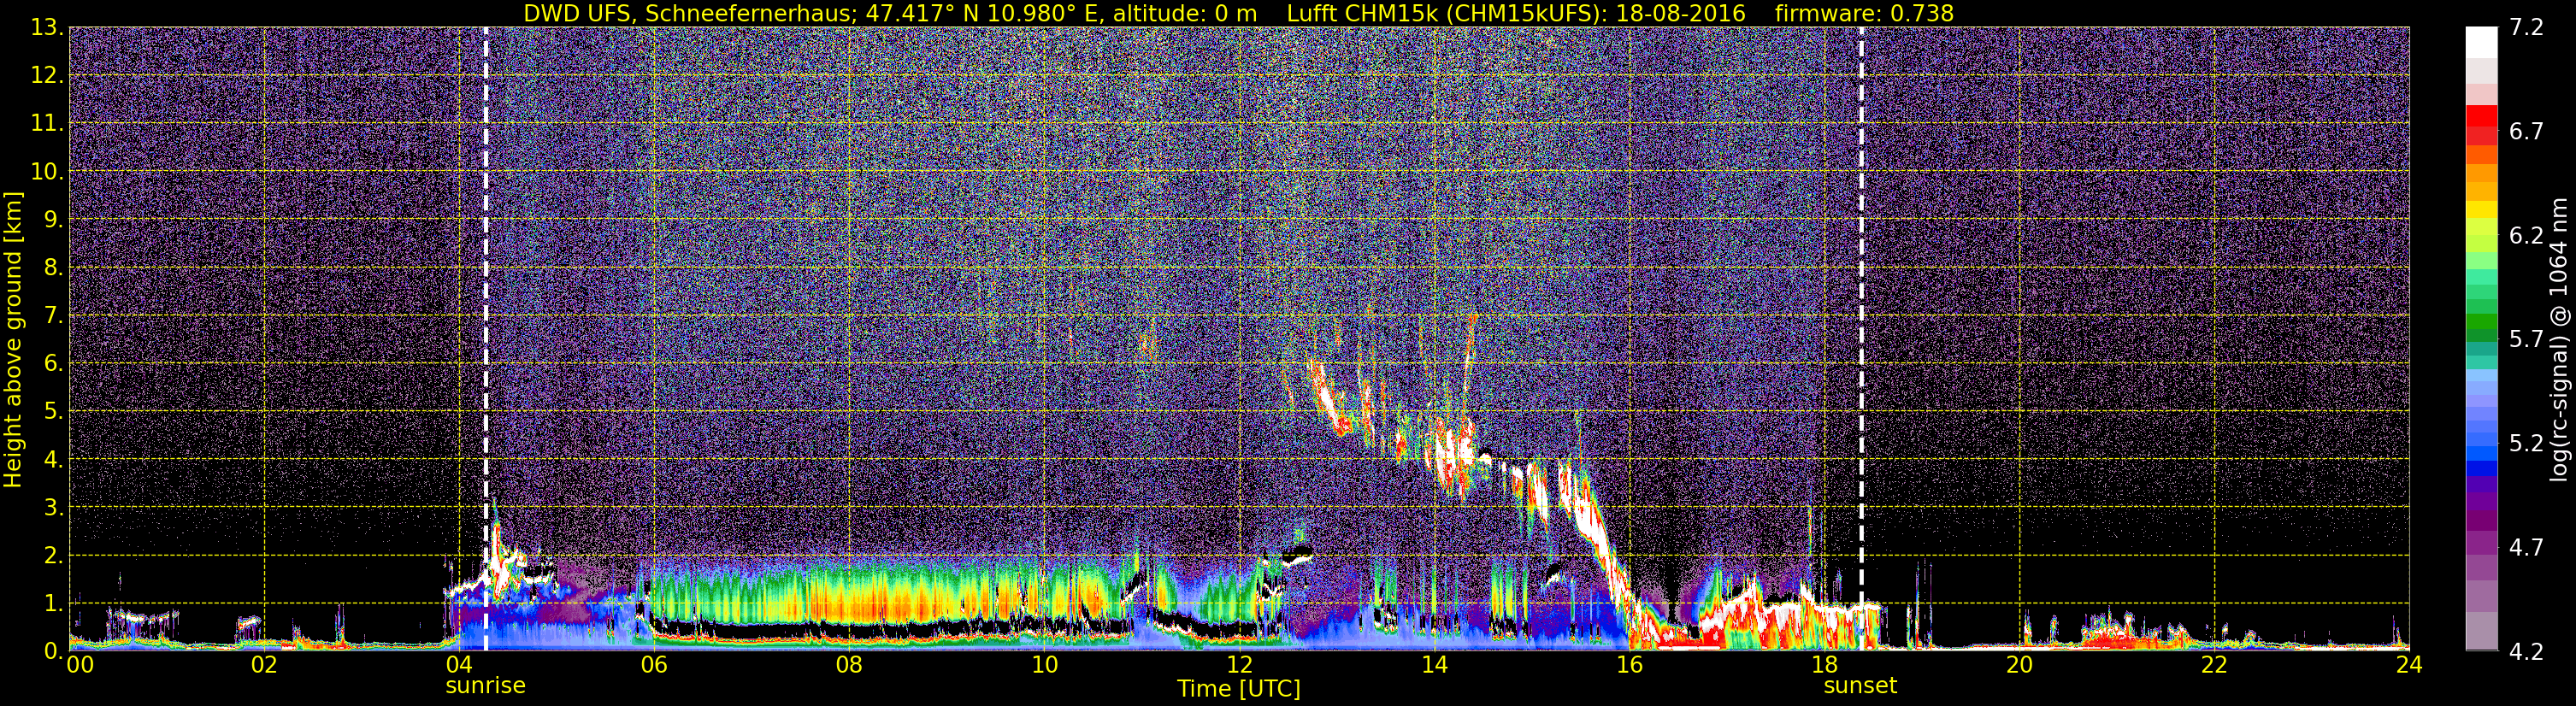Click the time tick label 12

tap(1239, 665)
